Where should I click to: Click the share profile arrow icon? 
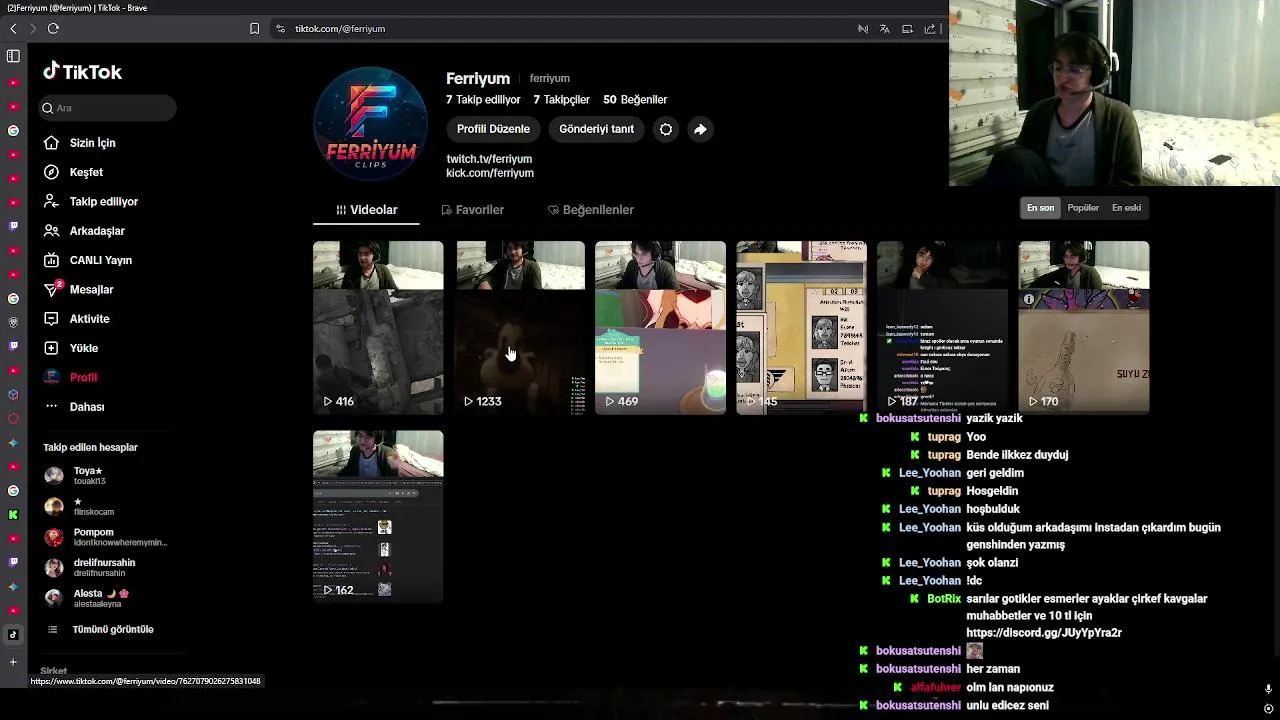(x=700, y=129)
